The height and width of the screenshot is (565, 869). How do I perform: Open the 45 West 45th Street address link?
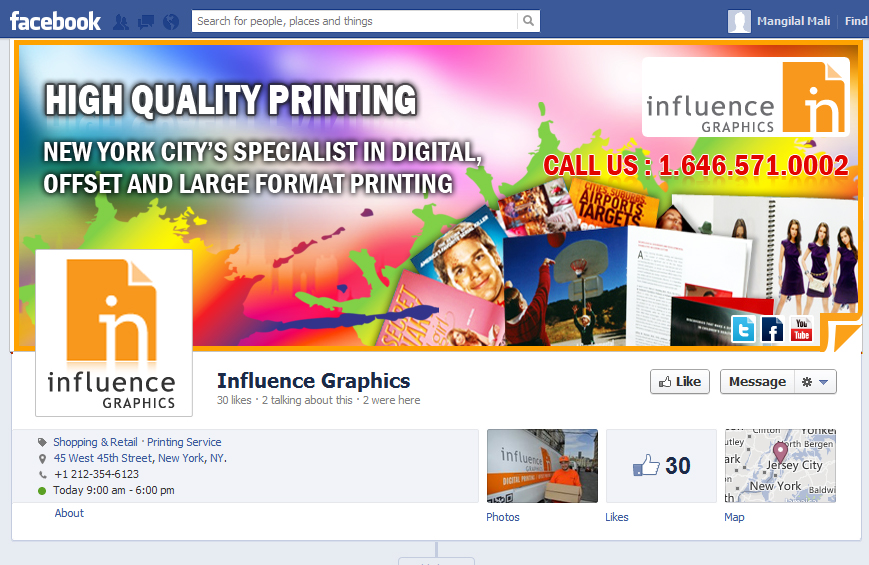(140, 459)
